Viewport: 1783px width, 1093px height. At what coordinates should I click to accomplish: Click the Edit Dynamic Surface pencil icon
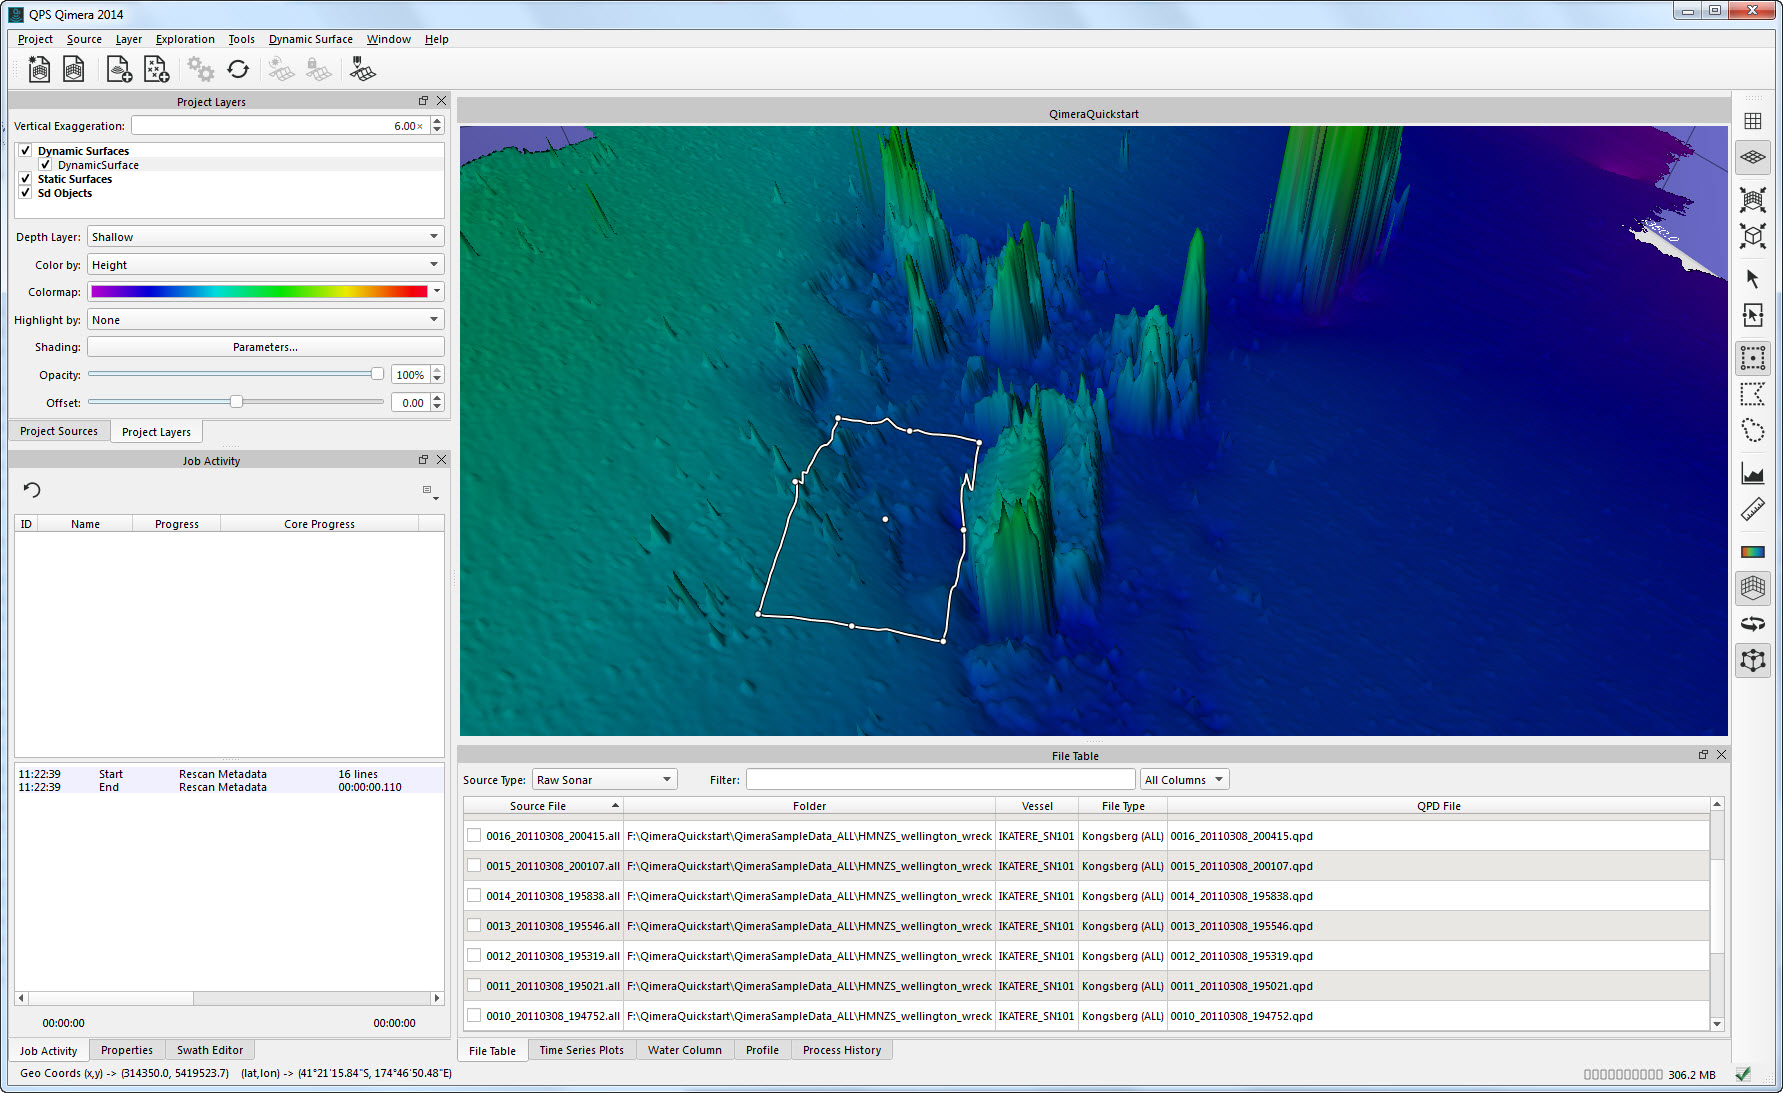pos(362,69)
